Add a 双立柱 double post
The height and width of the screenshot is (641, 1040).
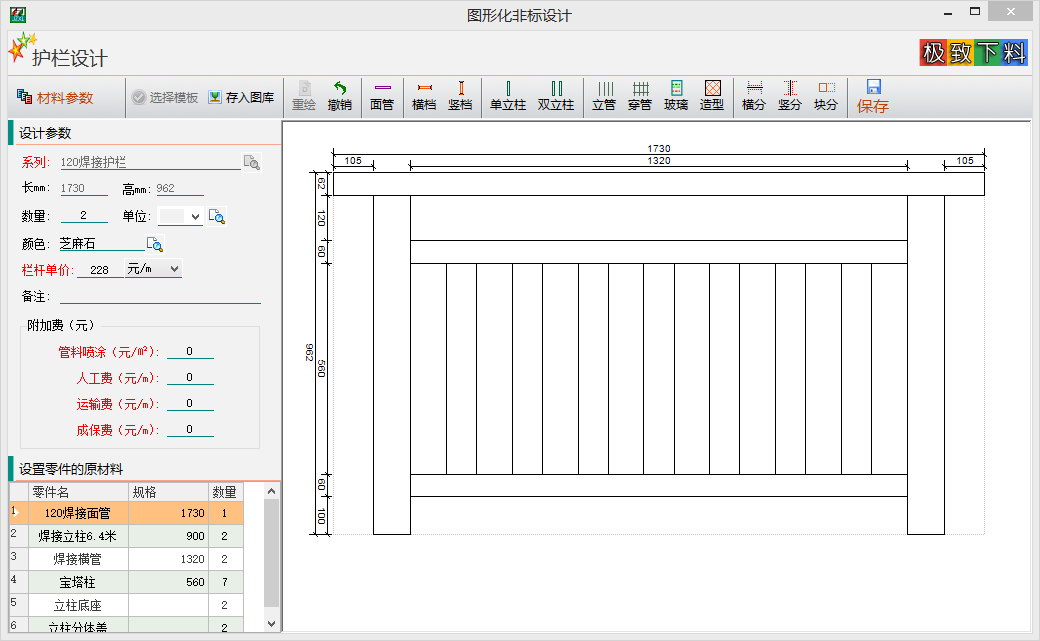556,97
